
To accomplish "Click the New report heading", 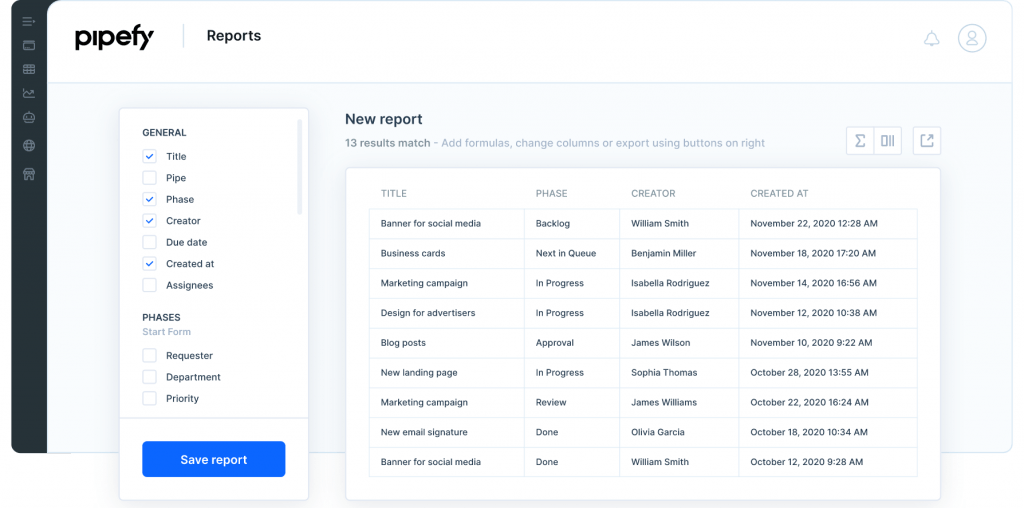I will click(x=383, y=119).
